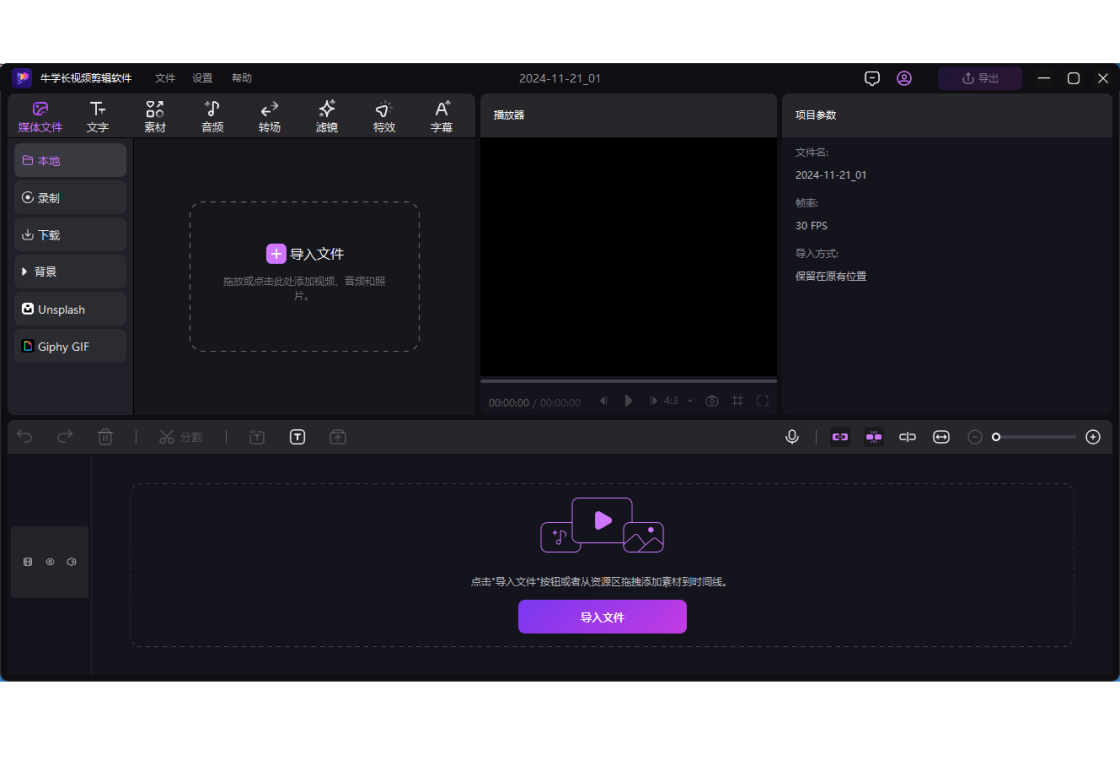Open the feedback message icon
Image resolution: width=1120 pixels, height=760 pixels.
[871, 79]
